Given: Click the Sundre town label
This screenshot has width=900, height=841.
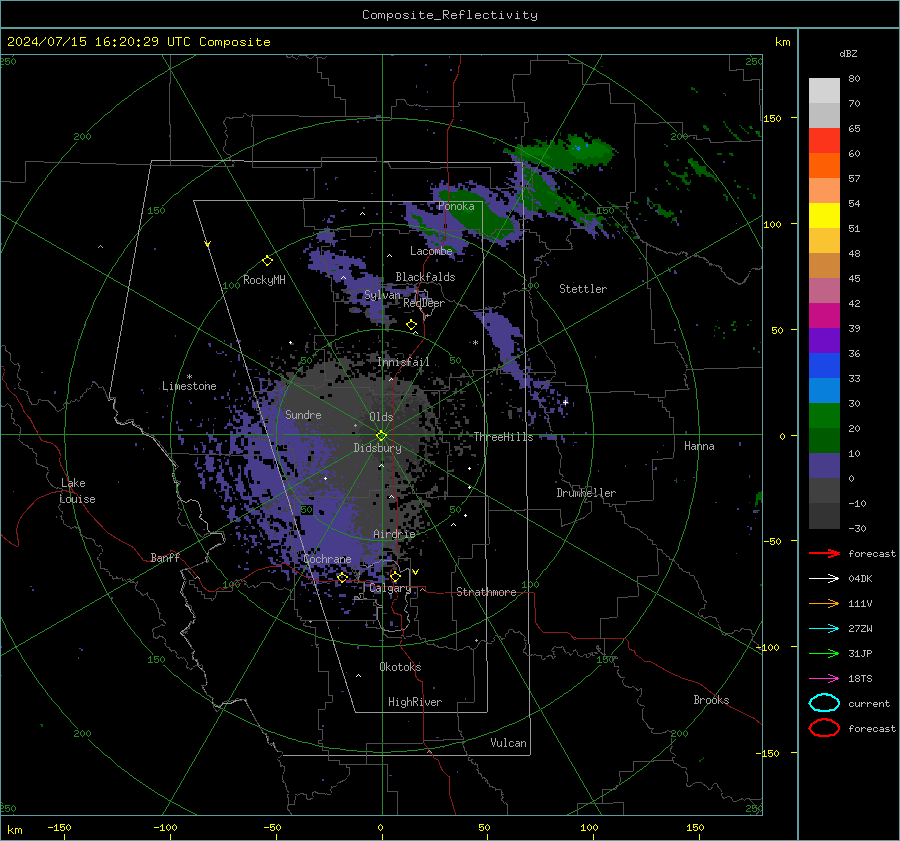Looking at the screenshot, I should click(303, 414).
